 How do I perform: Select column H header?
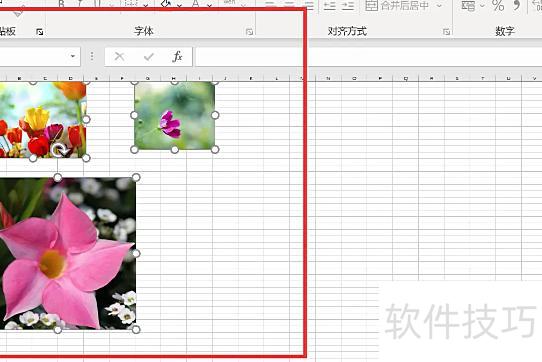pos(174,78)
